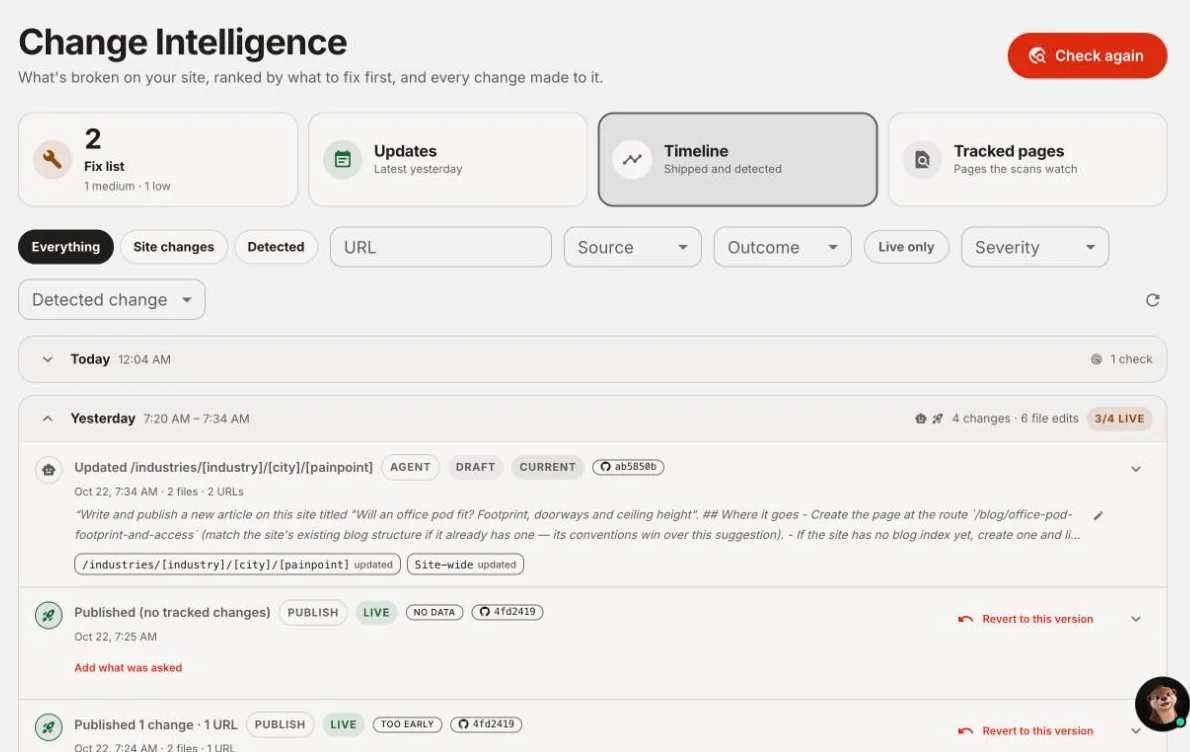Click the refresh icon beside filters
Image resolution: width=1190 pixels, height=752 pixels.
[1152, 300]
